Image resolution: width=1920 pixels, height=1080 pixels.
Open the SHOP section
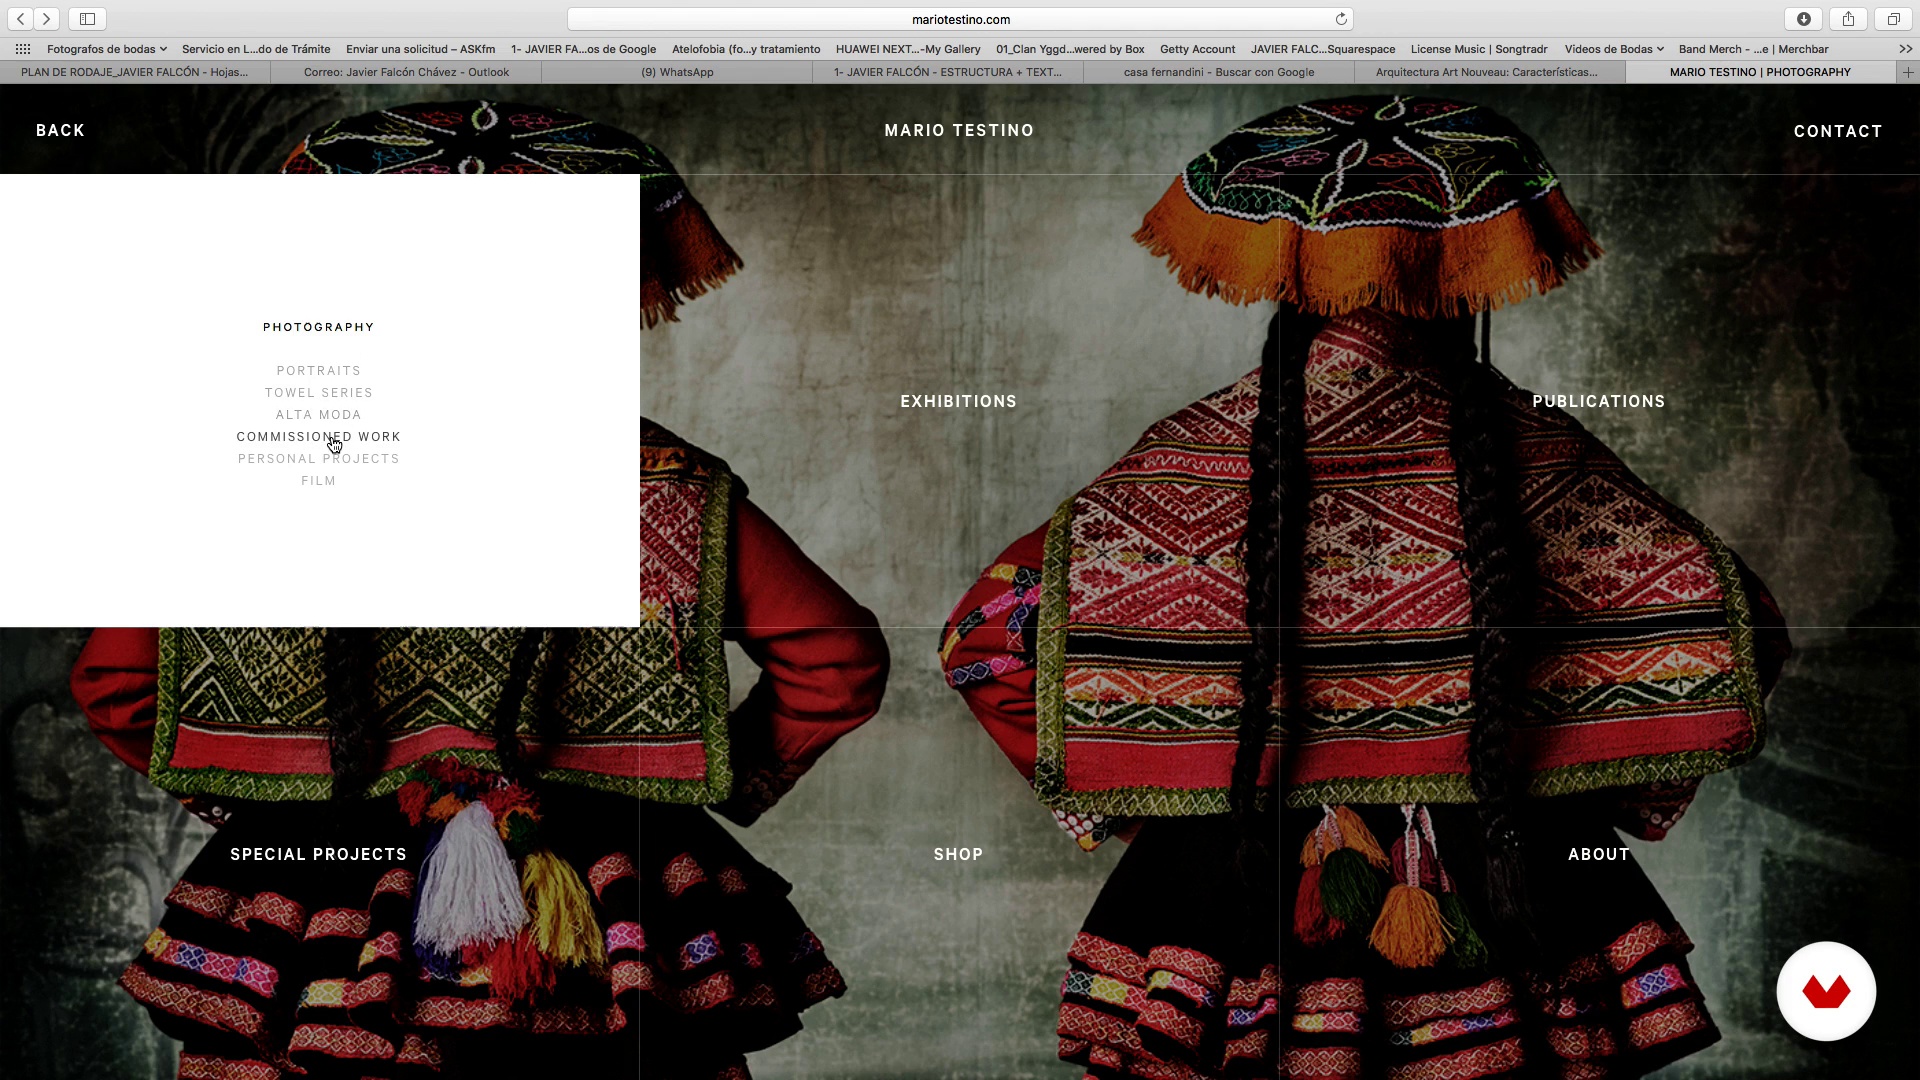pyautogui.click(x=959, y=854)
